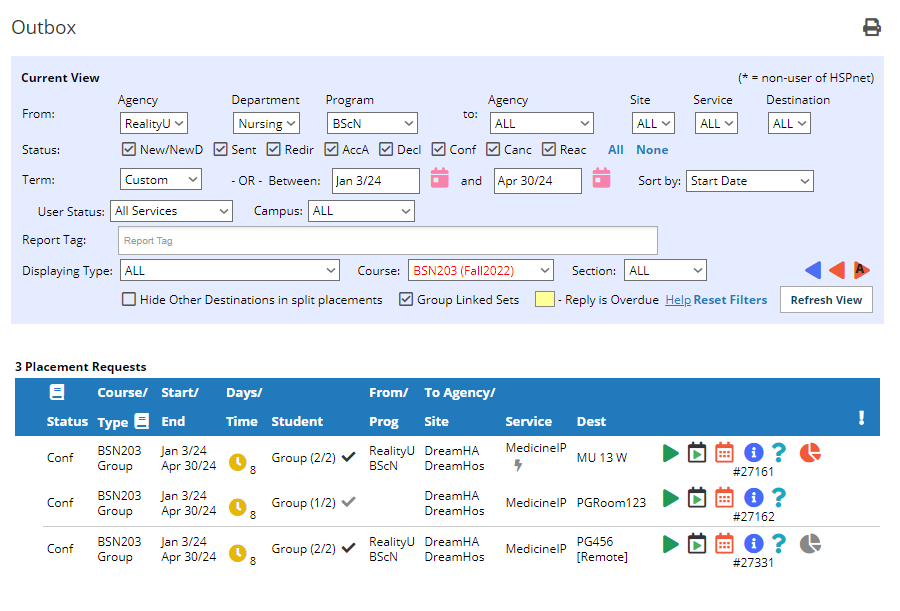Click the Student column header

pyautogui.click(x=297, y=421)
